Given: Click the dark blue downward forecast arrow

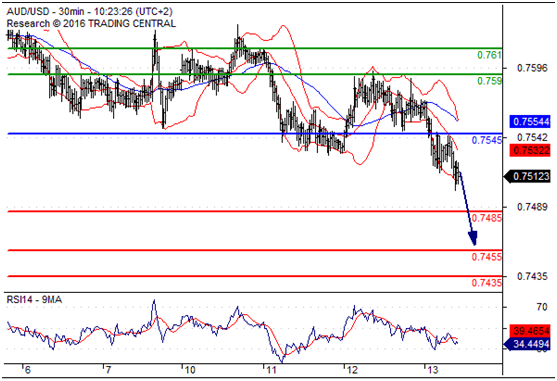Looking at the screenshot, I should click(467, 208).
